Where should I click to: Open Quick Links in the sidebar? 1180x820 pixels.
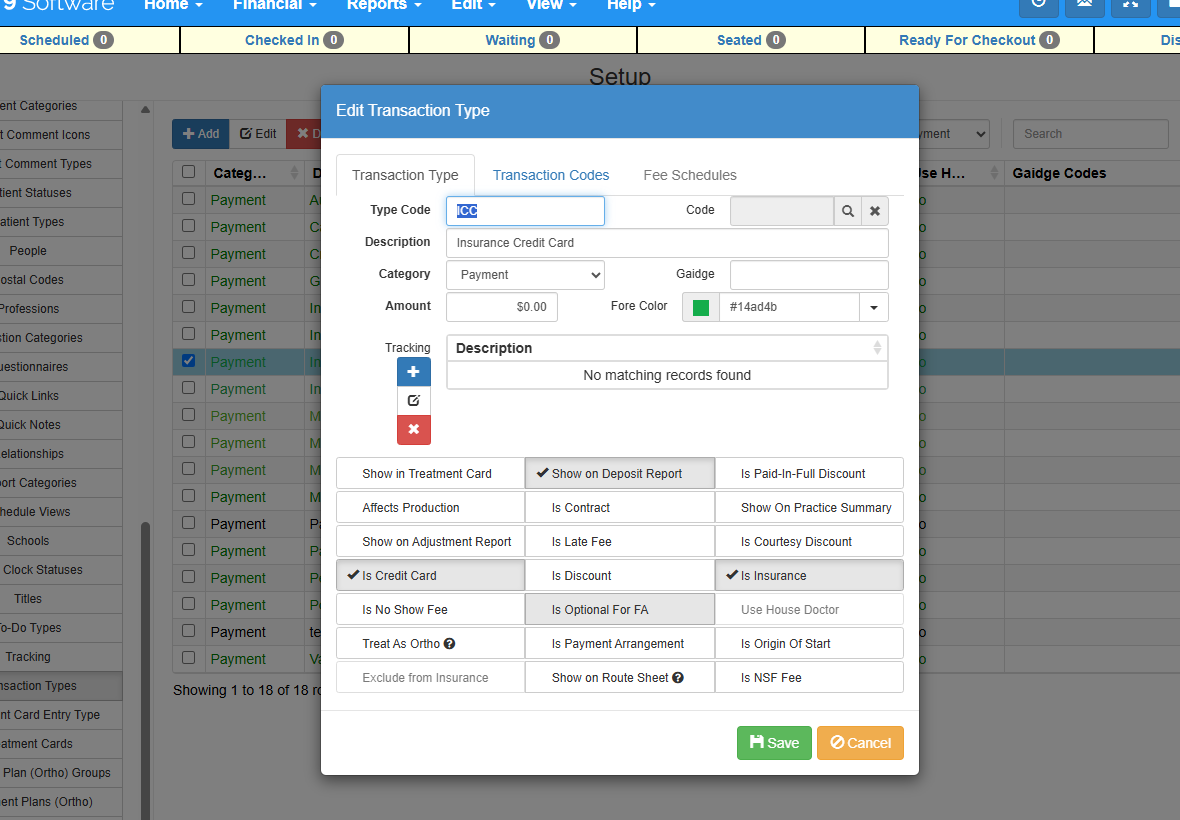[x=60, y=396]
